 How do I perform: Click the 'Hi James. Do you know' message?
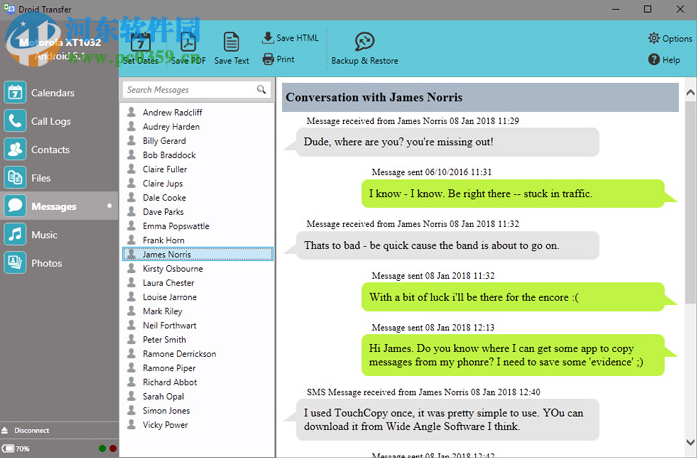[x=513, y=355]
